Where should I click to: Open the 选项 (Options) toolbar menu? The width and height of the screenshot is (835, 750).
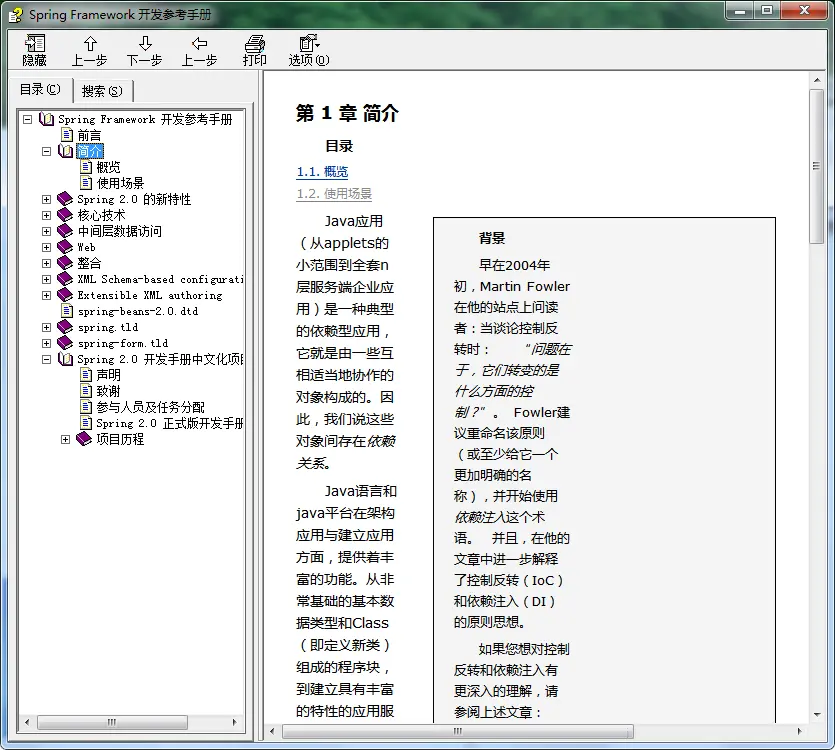[308, 50]
